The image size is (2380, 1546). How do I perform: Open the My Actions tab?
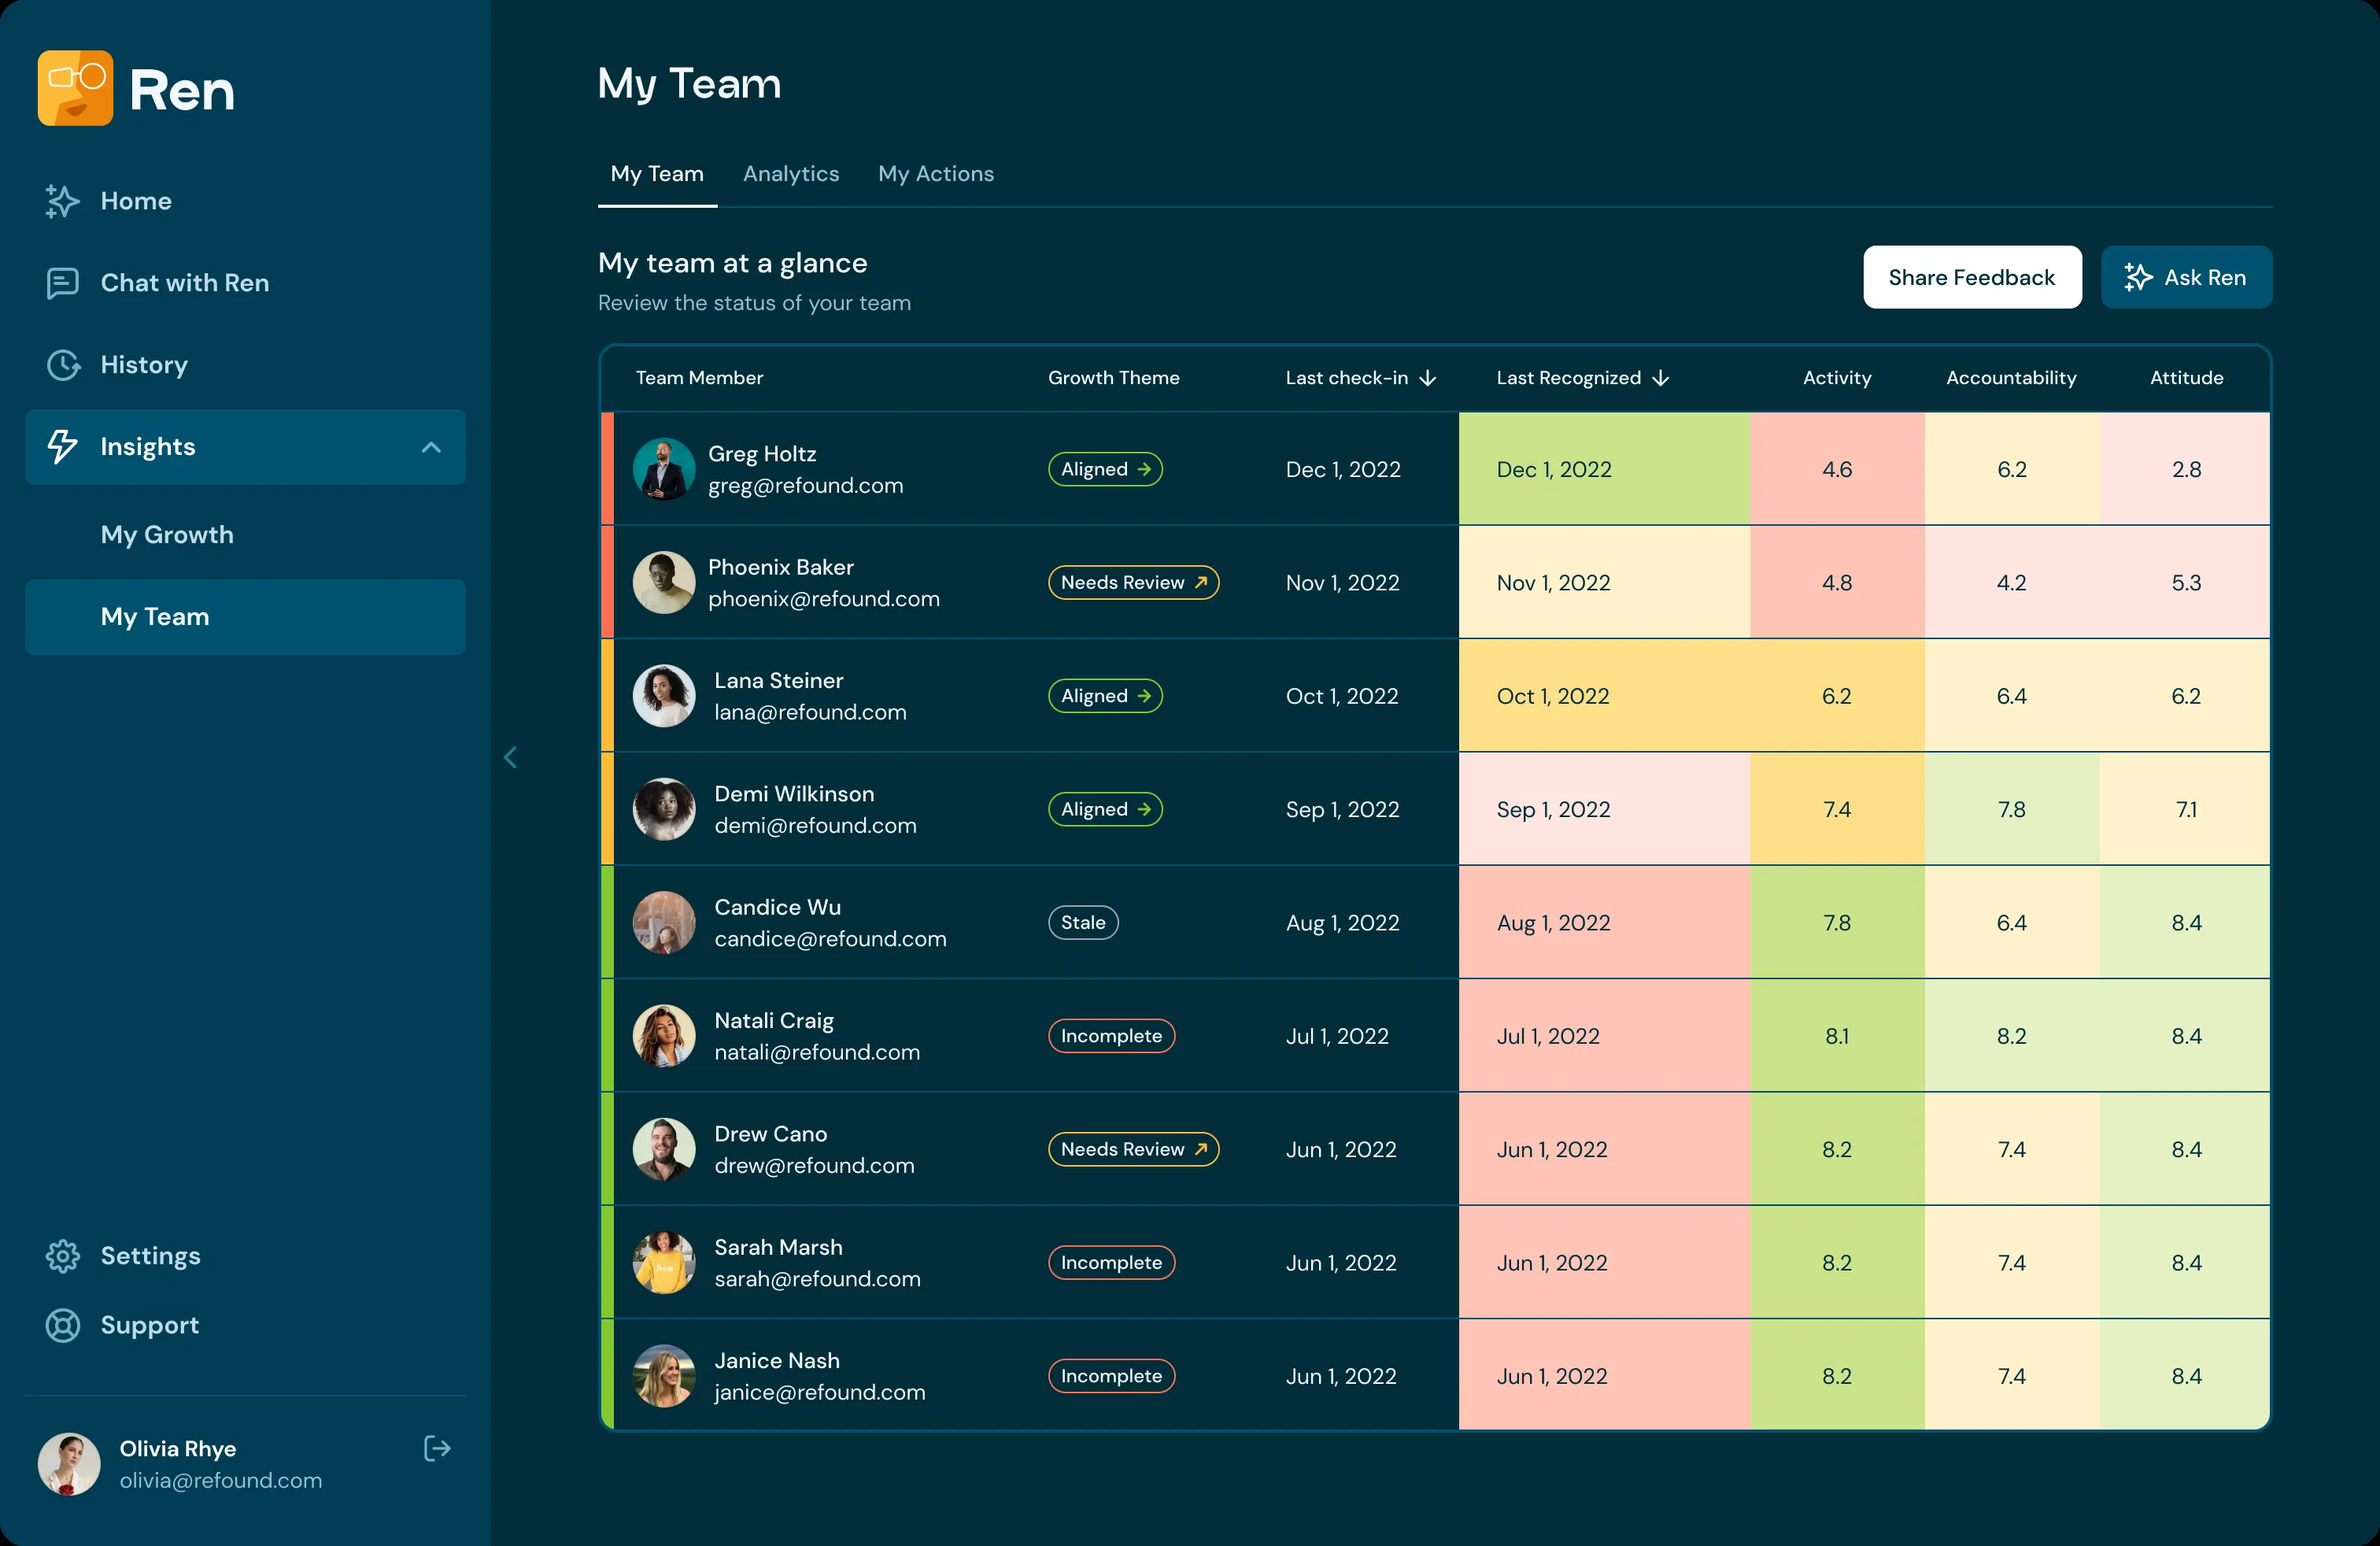[x=936, y=173]
